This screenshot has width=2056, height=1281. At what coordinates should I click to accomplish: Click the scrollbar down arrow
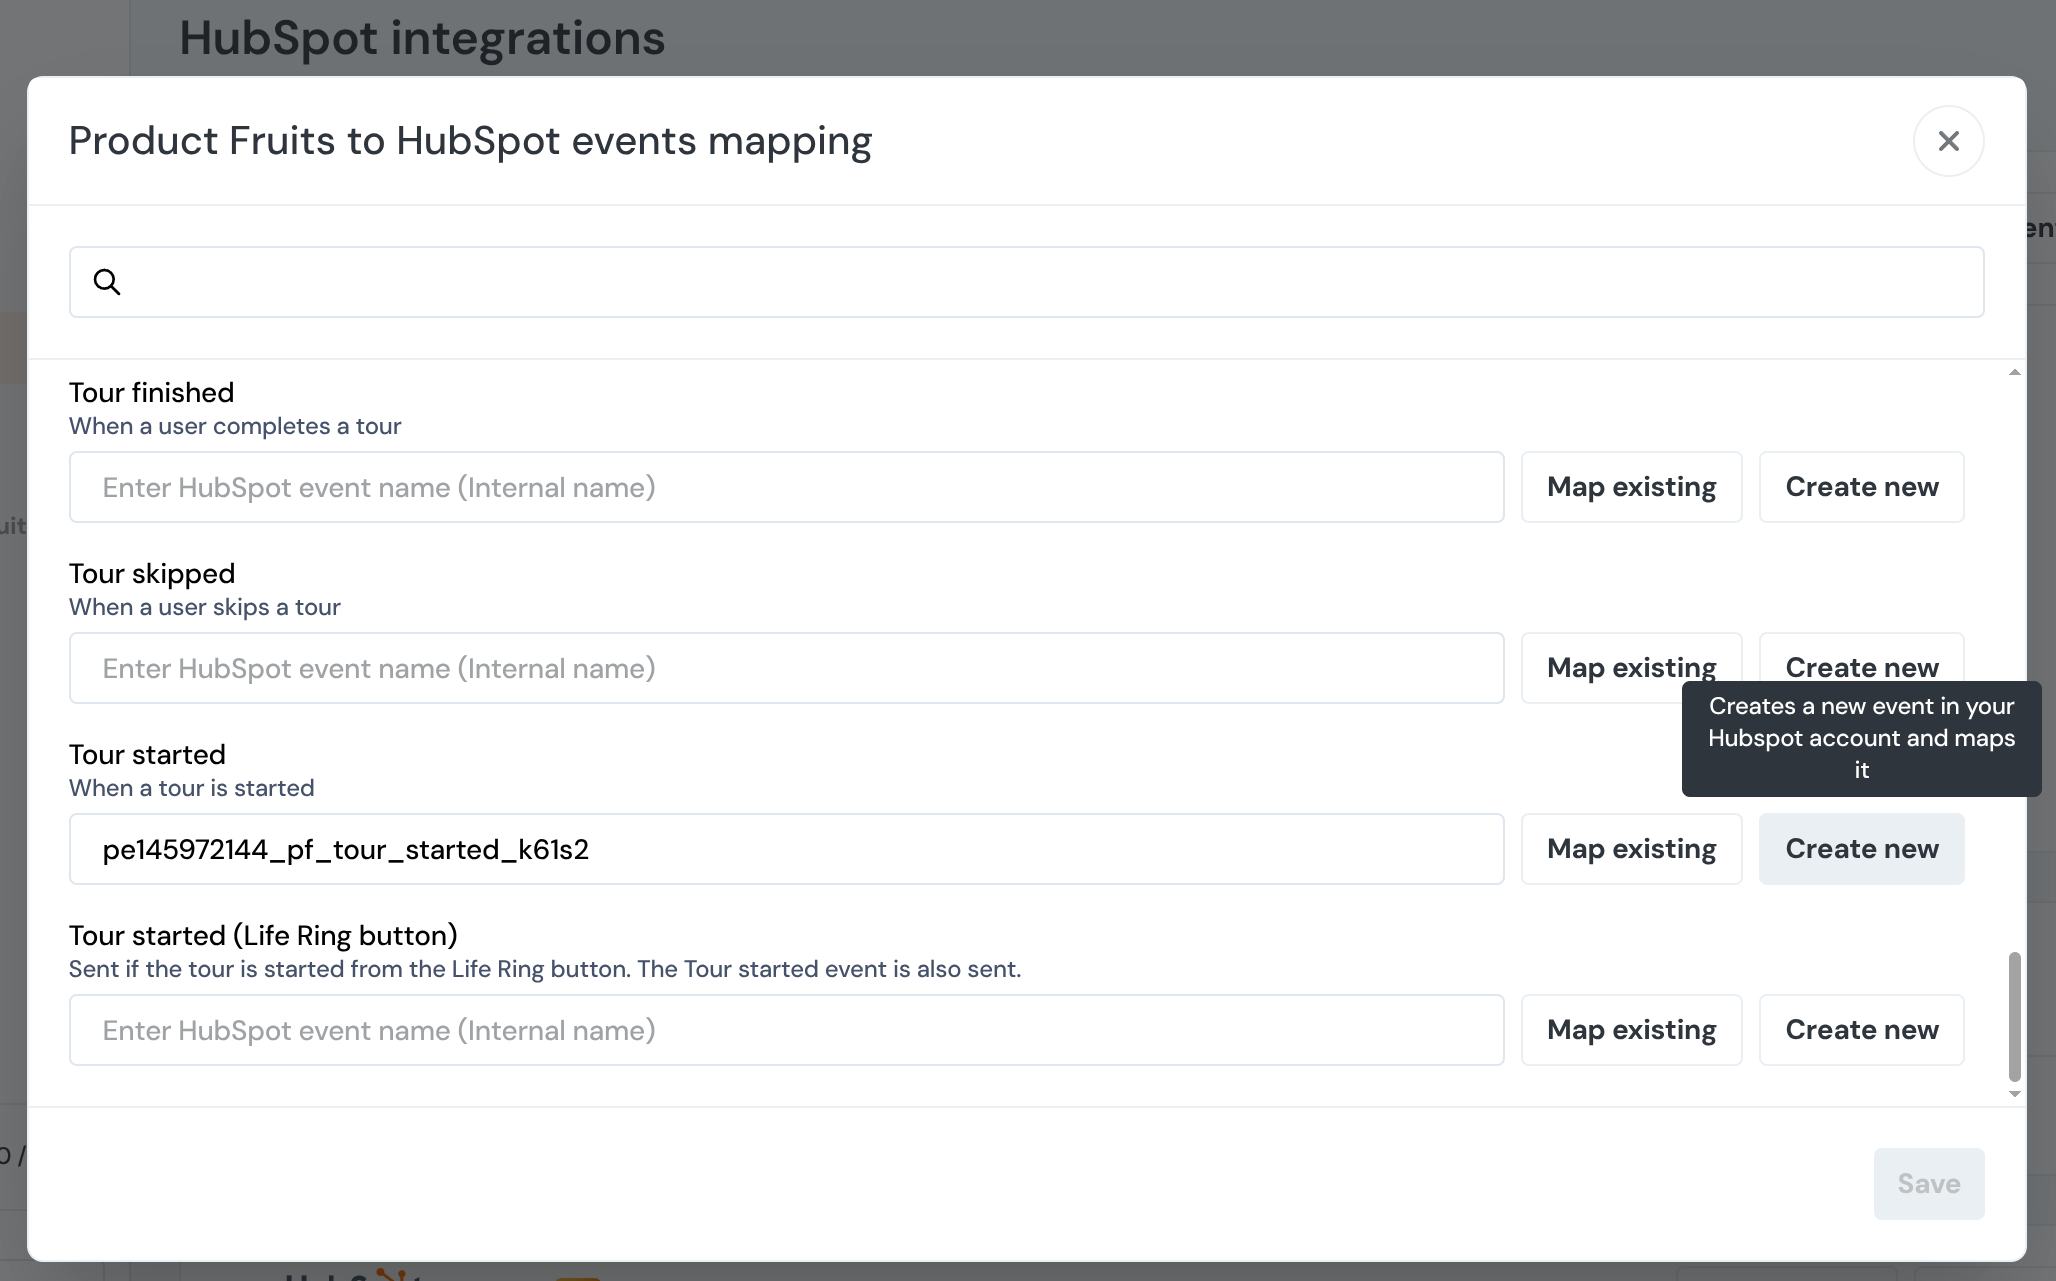click(x=2014, y=1094)
